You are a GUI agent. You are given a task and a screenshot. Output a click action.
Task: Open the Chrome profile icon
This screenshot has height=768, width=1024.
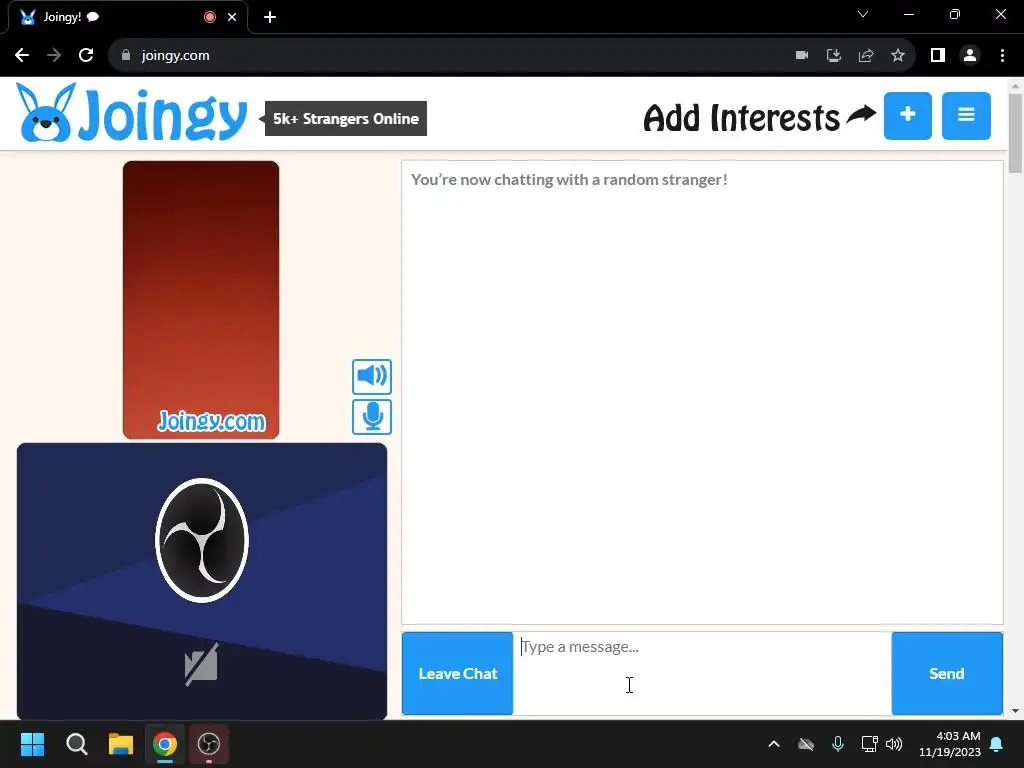click(970, 56)
